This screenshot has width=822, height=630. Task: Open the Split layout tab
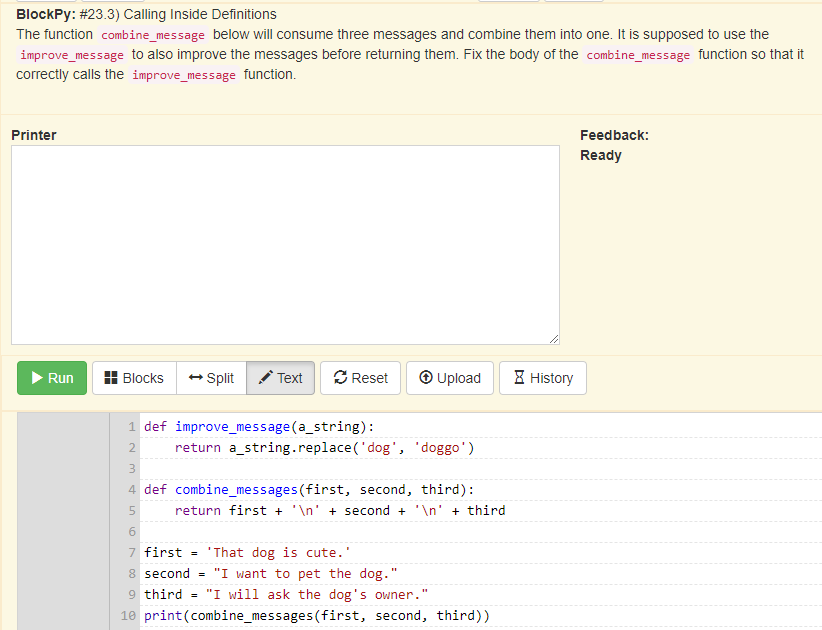211,378
